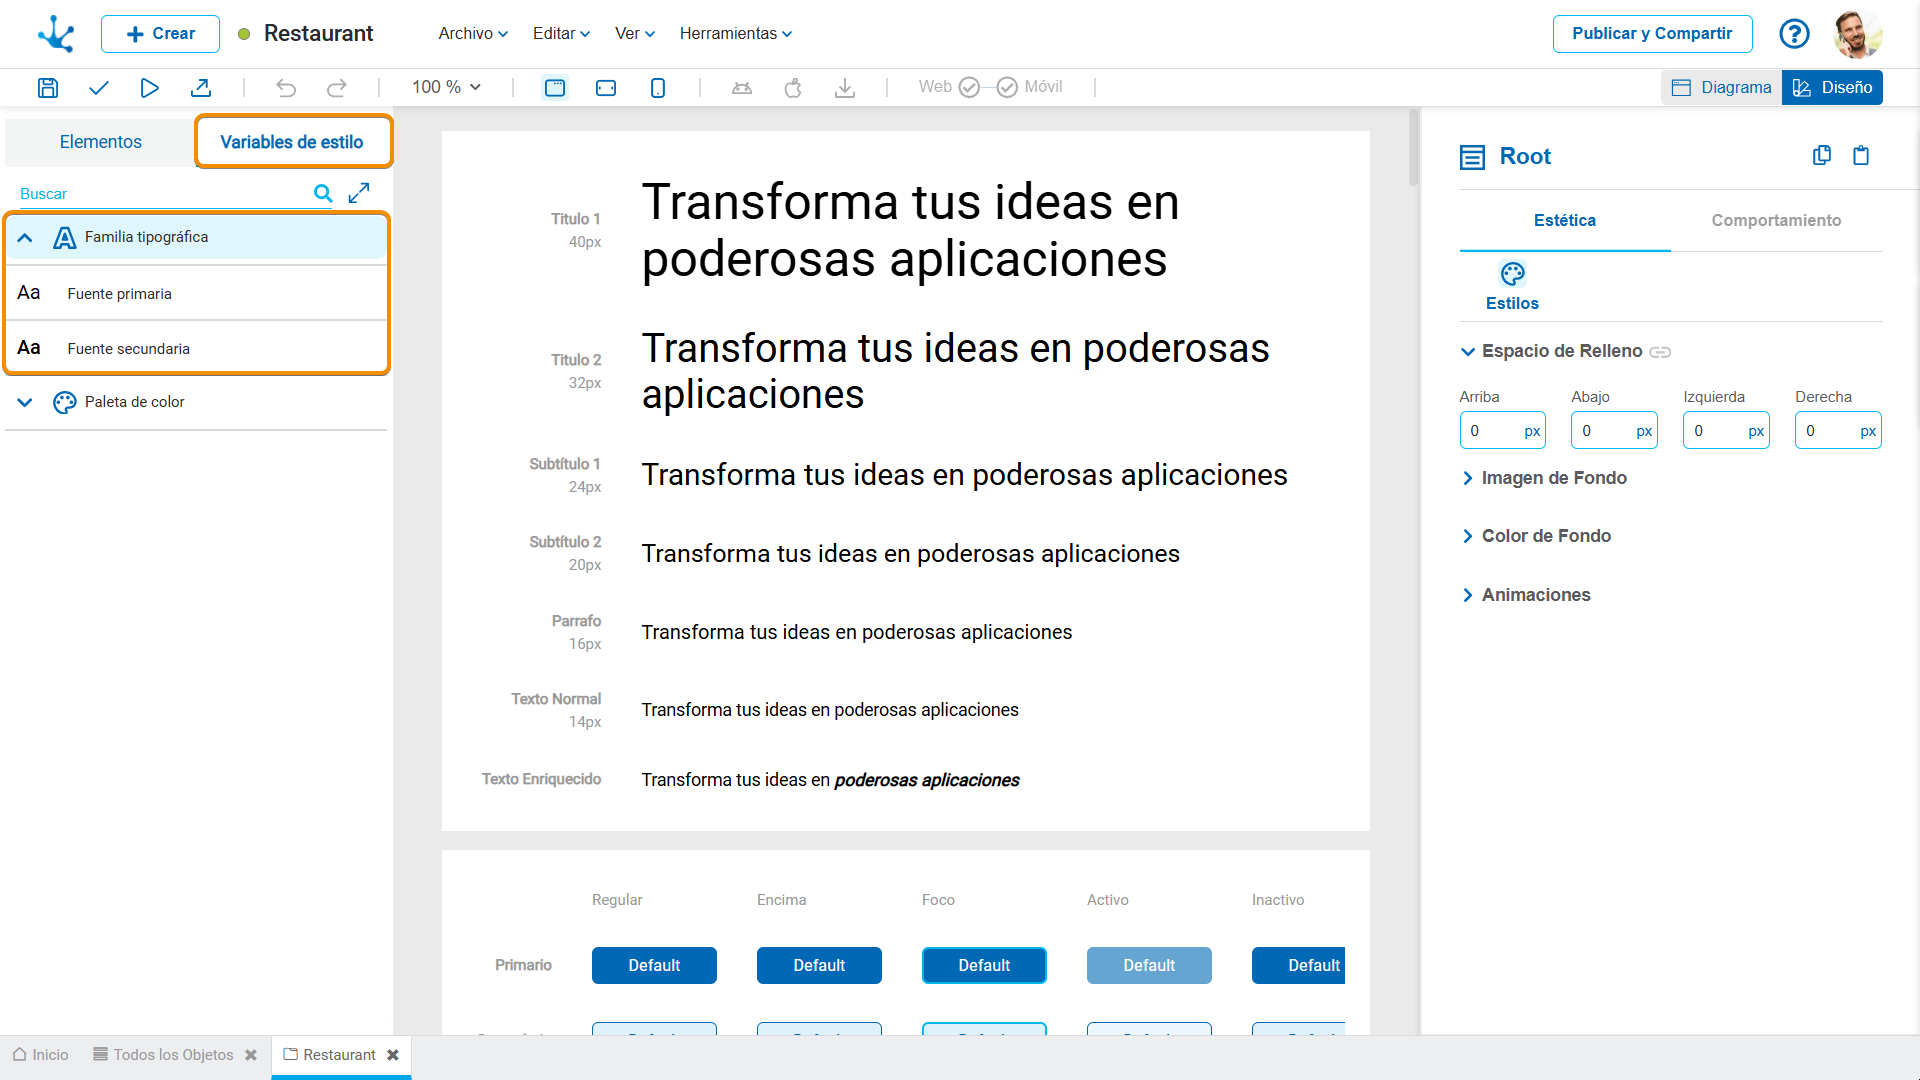The width and height of the screenshot is (1920, 1080).
Task: Open the 100 % zoom dropdown
Action: click(446, 87)
